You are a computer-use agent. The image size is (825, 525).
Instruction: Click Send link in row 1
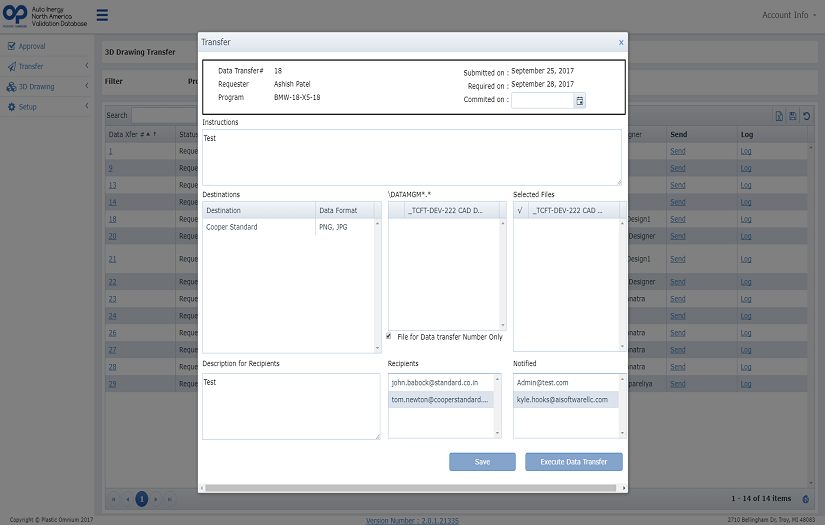click(x=678, y=151)
